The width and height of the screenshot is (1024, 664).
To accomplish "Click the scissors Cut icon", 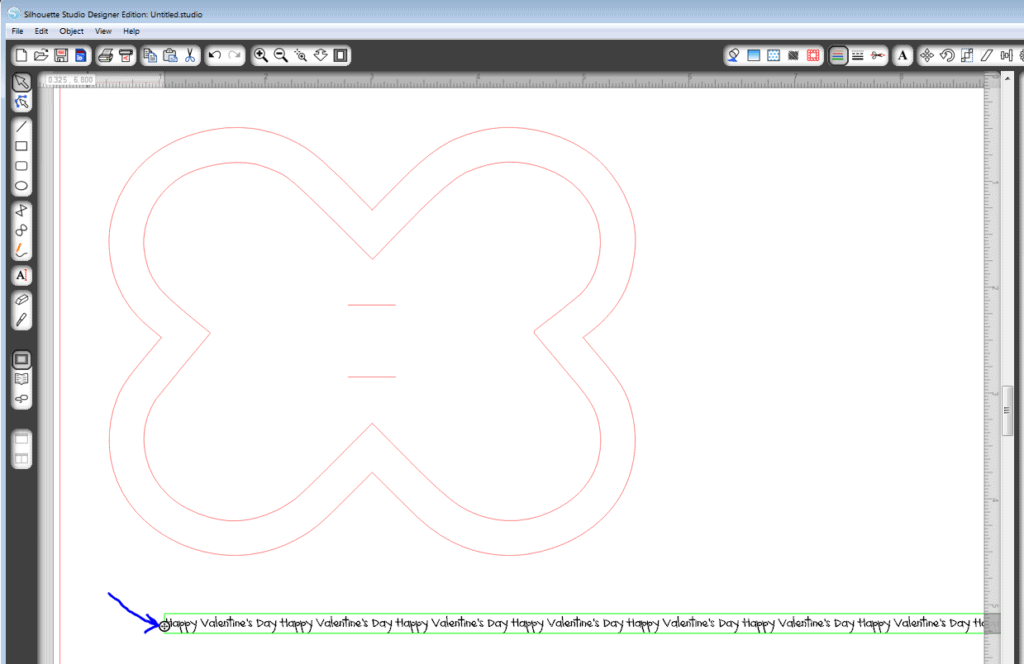I will point(187,55).
